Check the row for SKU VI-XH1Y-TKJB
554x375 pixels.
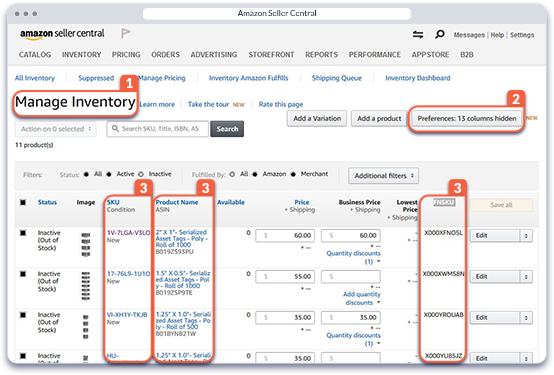click(x=23, y=315)
